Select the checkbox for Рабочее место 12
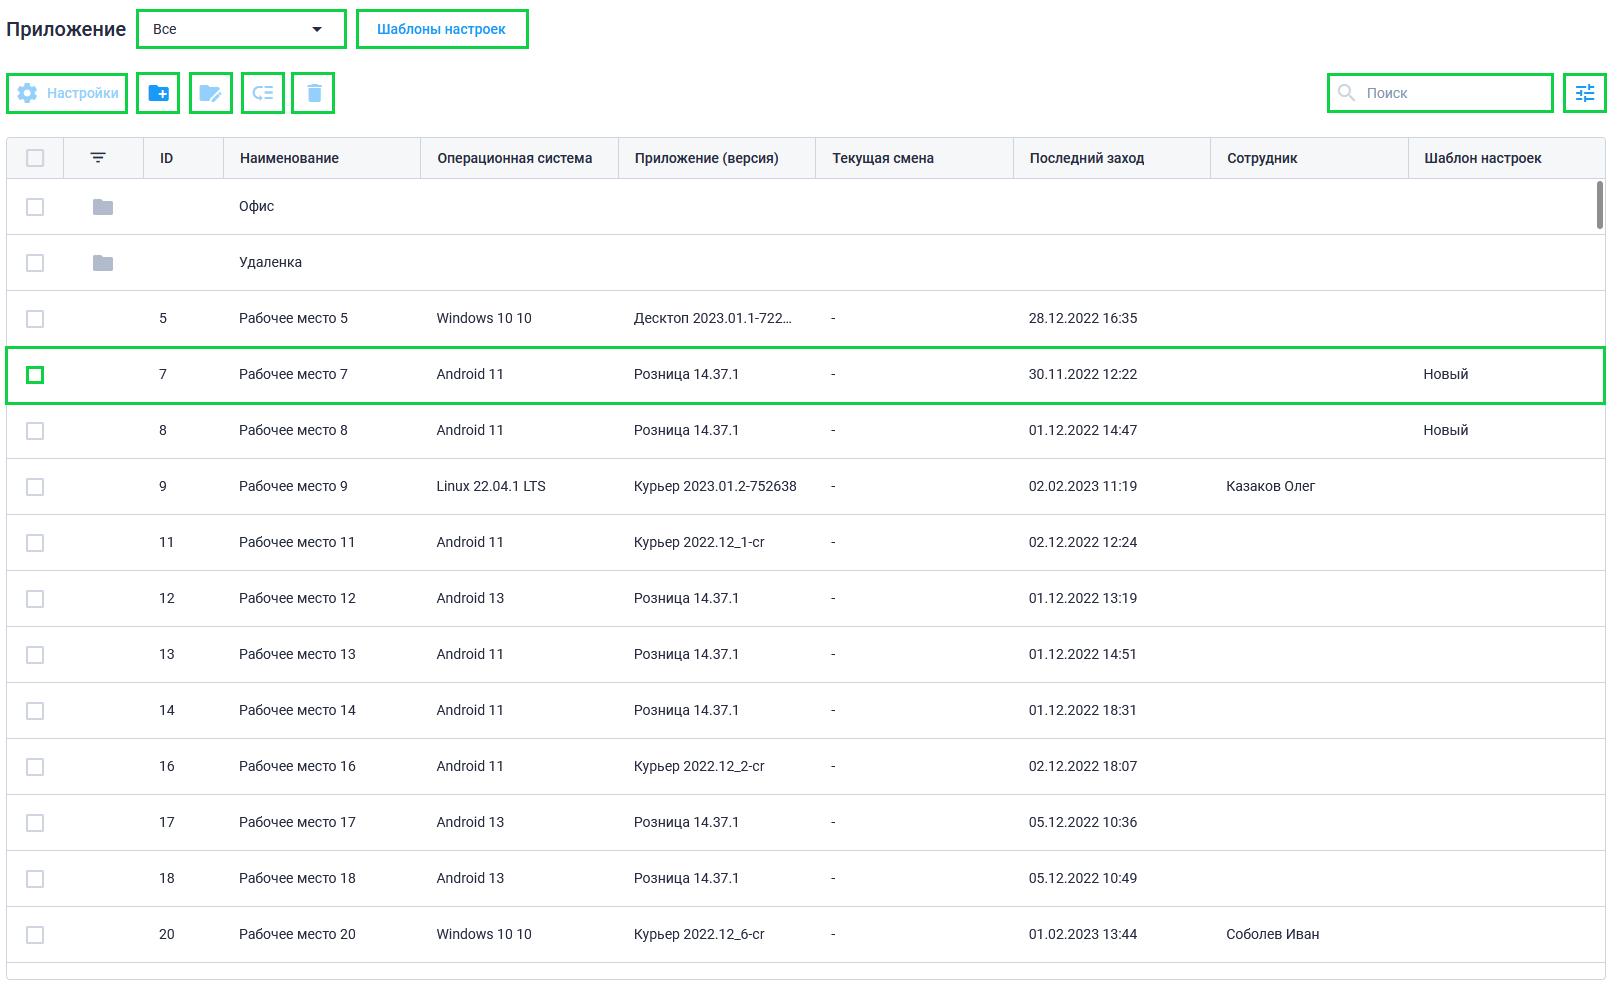 tap(35, 599)
